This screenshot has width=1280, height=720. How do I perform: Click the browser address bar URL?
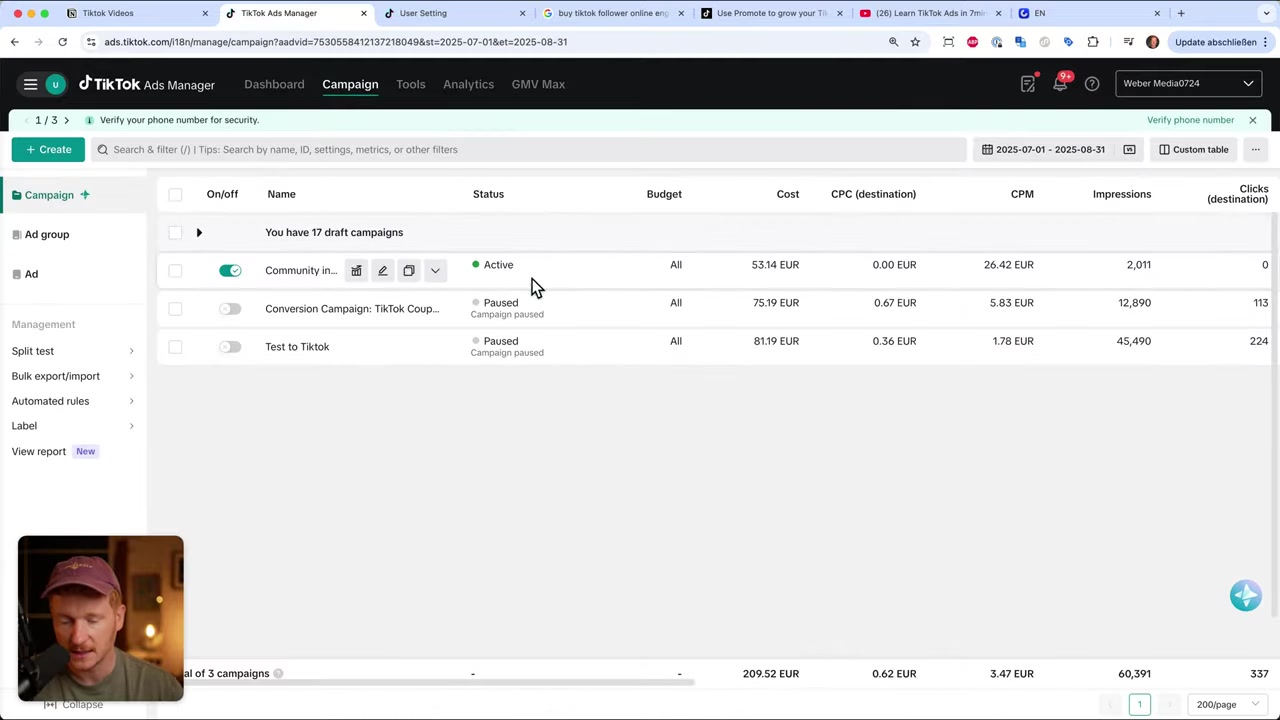[335, 42]
